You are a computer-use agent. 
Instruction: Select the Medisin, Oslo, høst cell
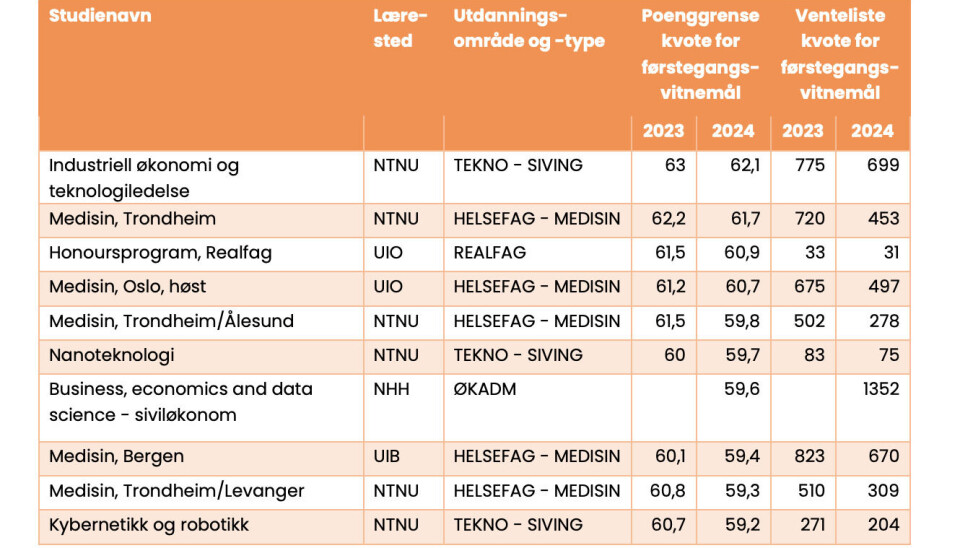(127, 287)
